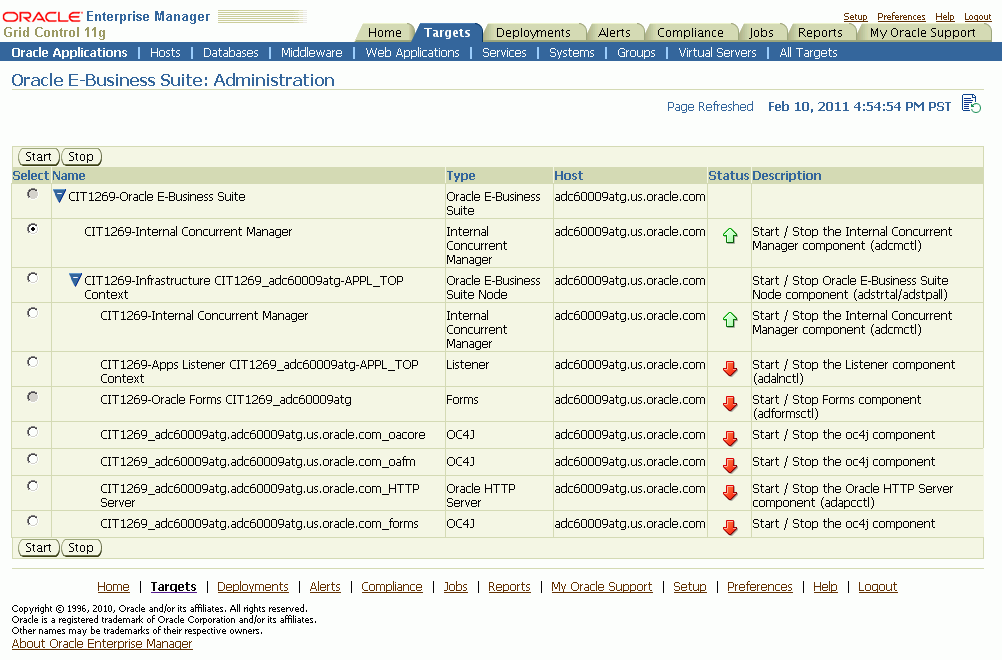Select radio for the _forms row

32,521
